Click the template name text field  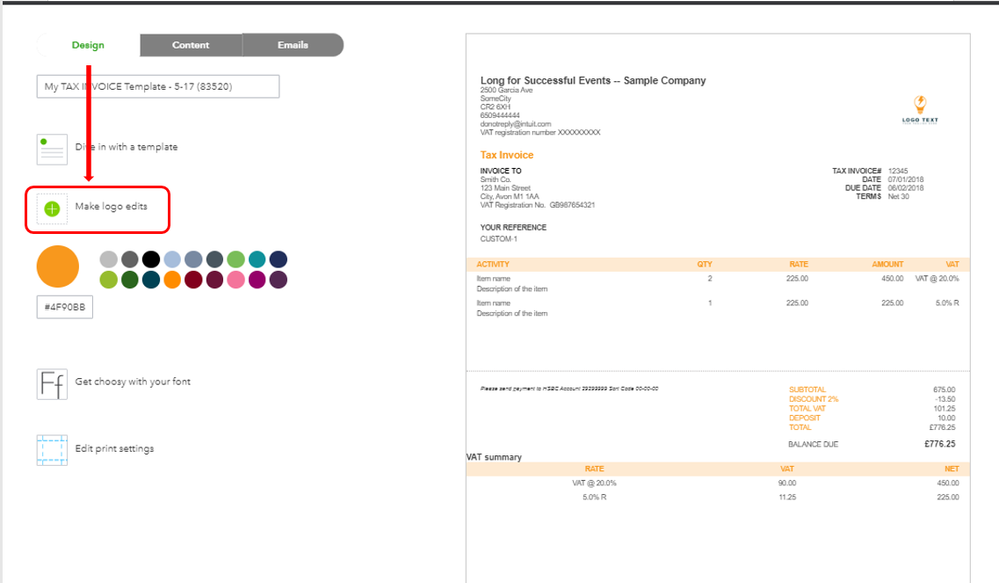[x=158, y=87]
